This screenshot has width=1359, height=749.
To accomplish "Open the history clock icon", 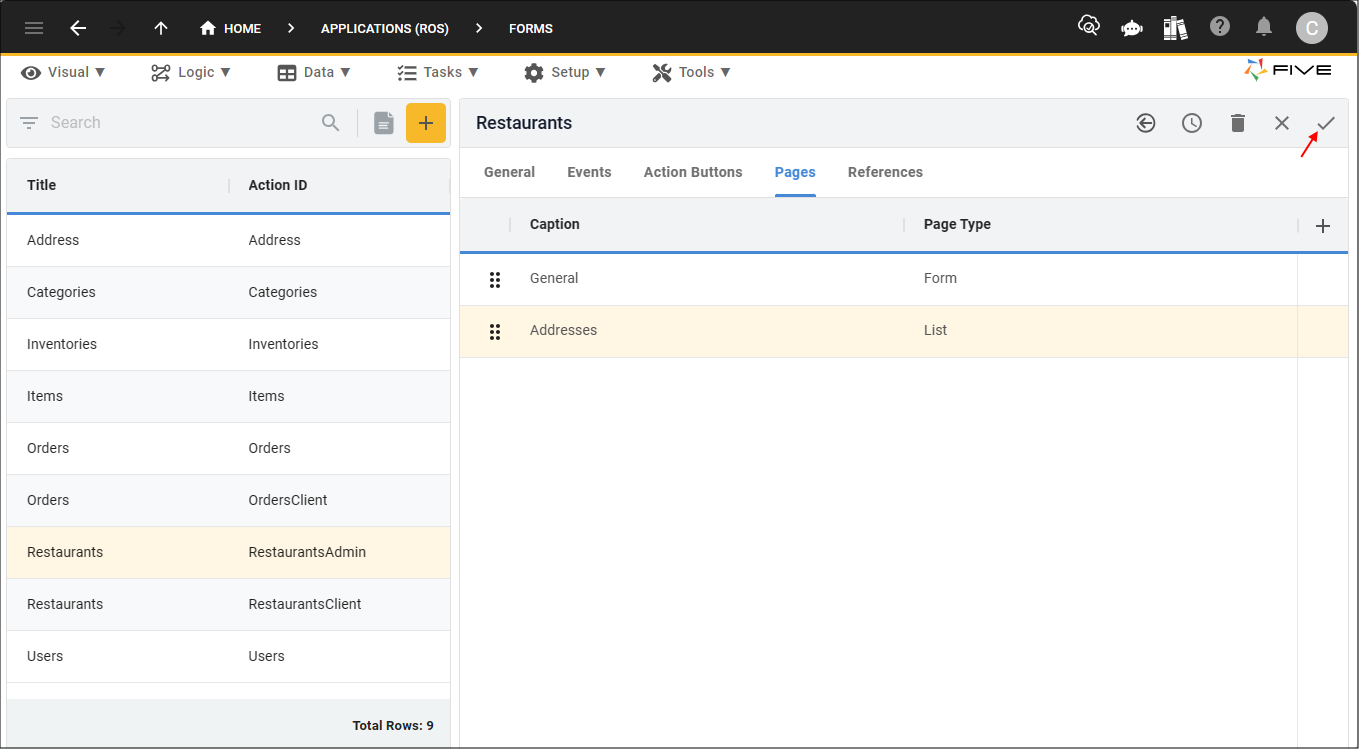I will click(1192, 123).
